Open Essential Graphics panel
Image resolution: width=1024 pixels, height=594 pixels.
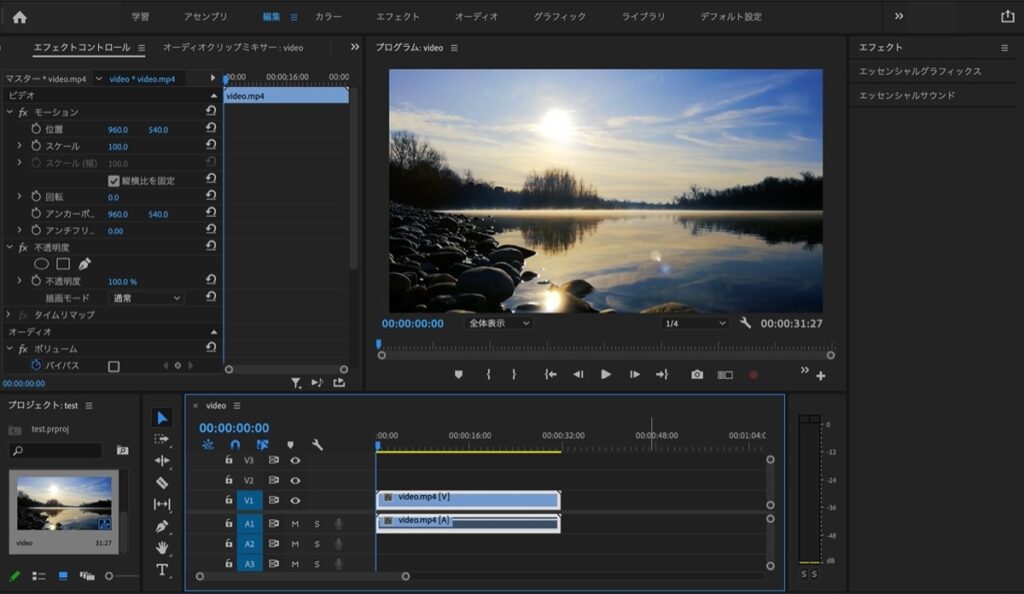(920, 71)
